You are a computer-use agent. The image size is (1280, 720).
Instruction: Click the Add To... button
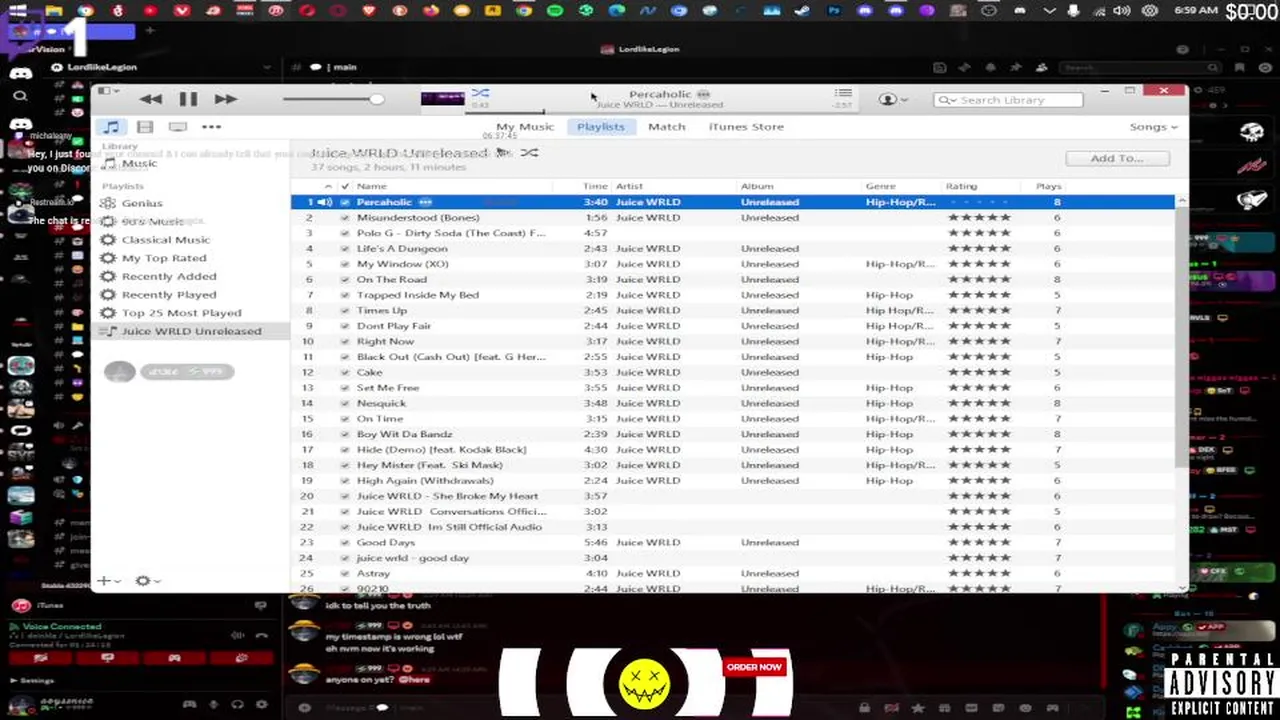(x=1117, y=158)
